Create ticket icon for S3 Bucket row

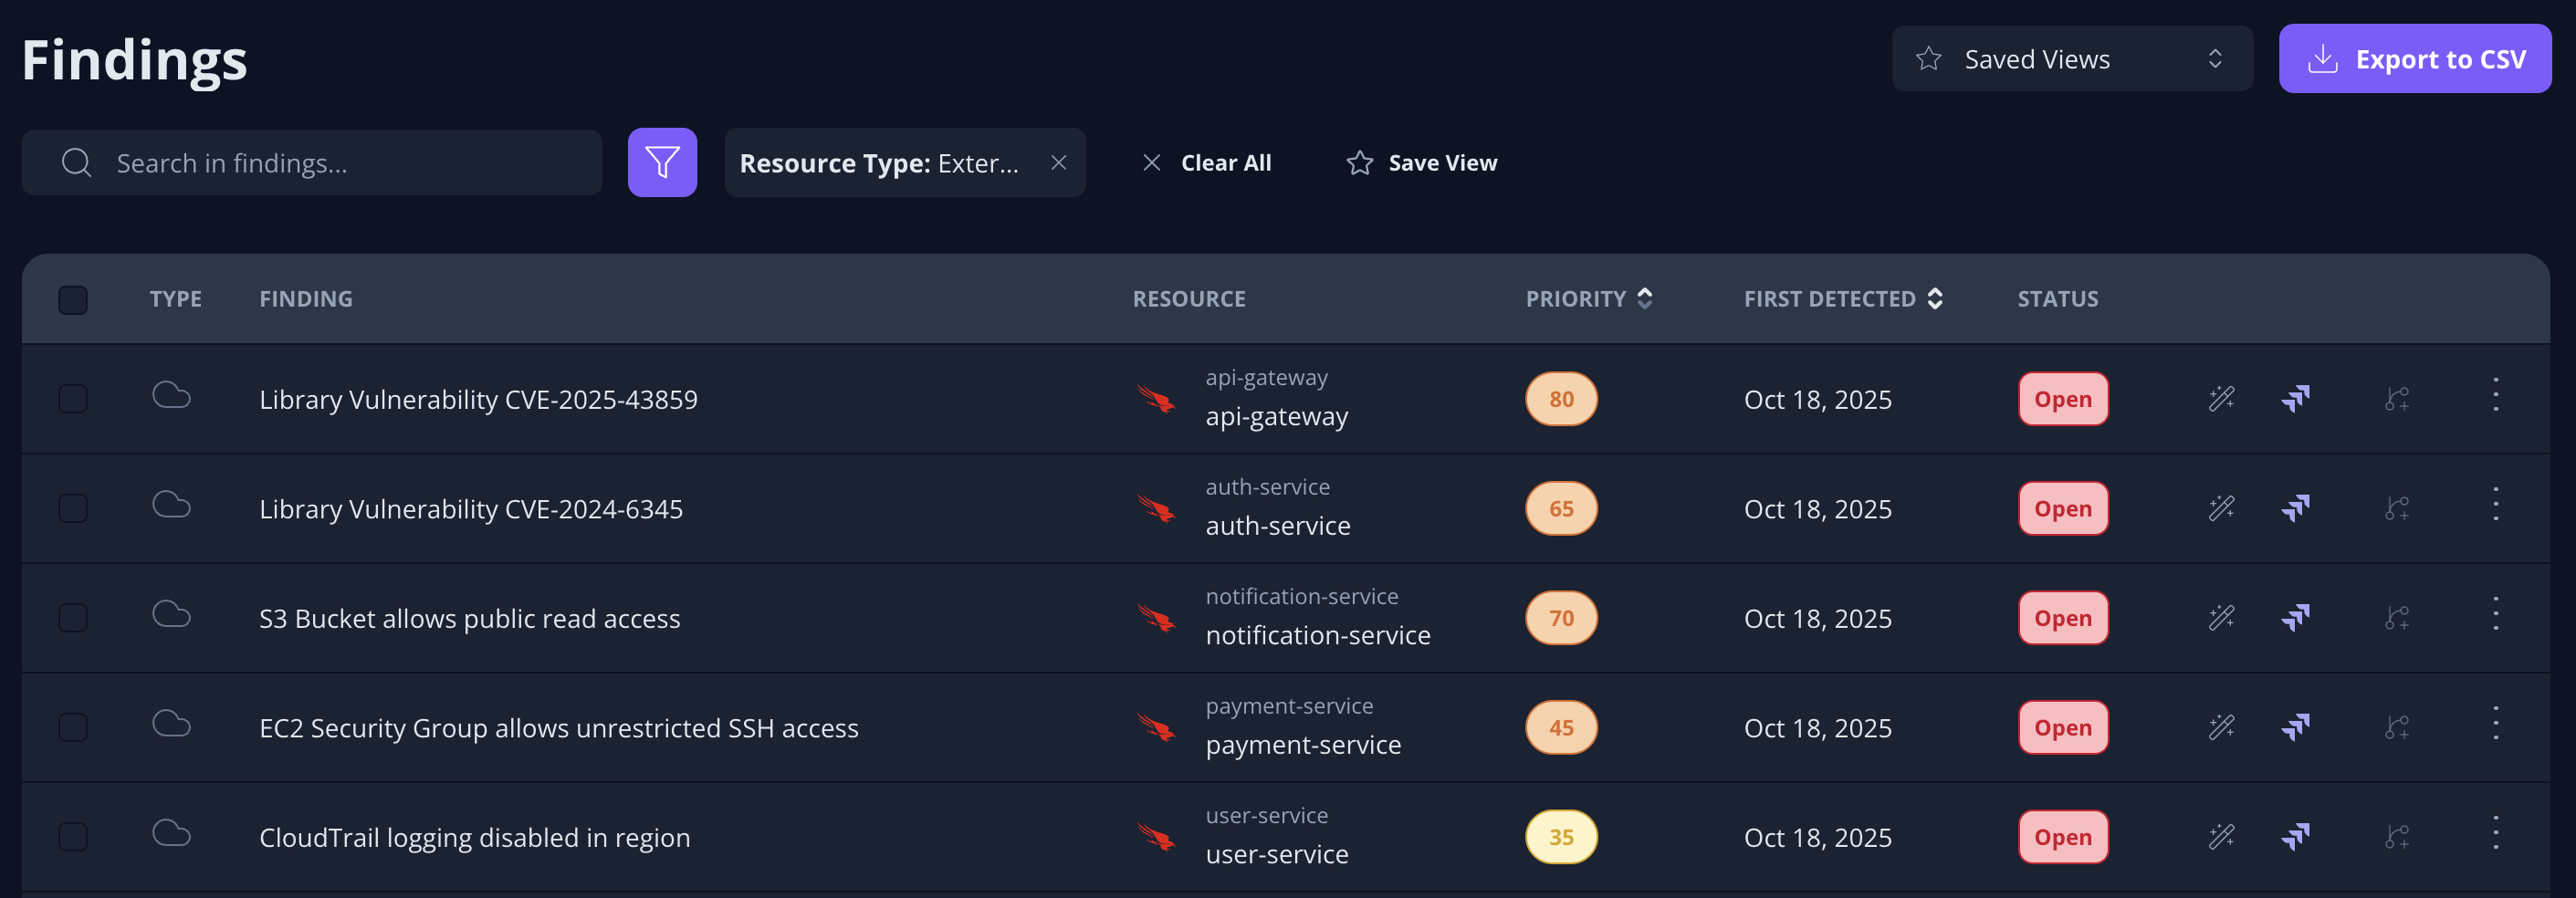pos(2295,618)
